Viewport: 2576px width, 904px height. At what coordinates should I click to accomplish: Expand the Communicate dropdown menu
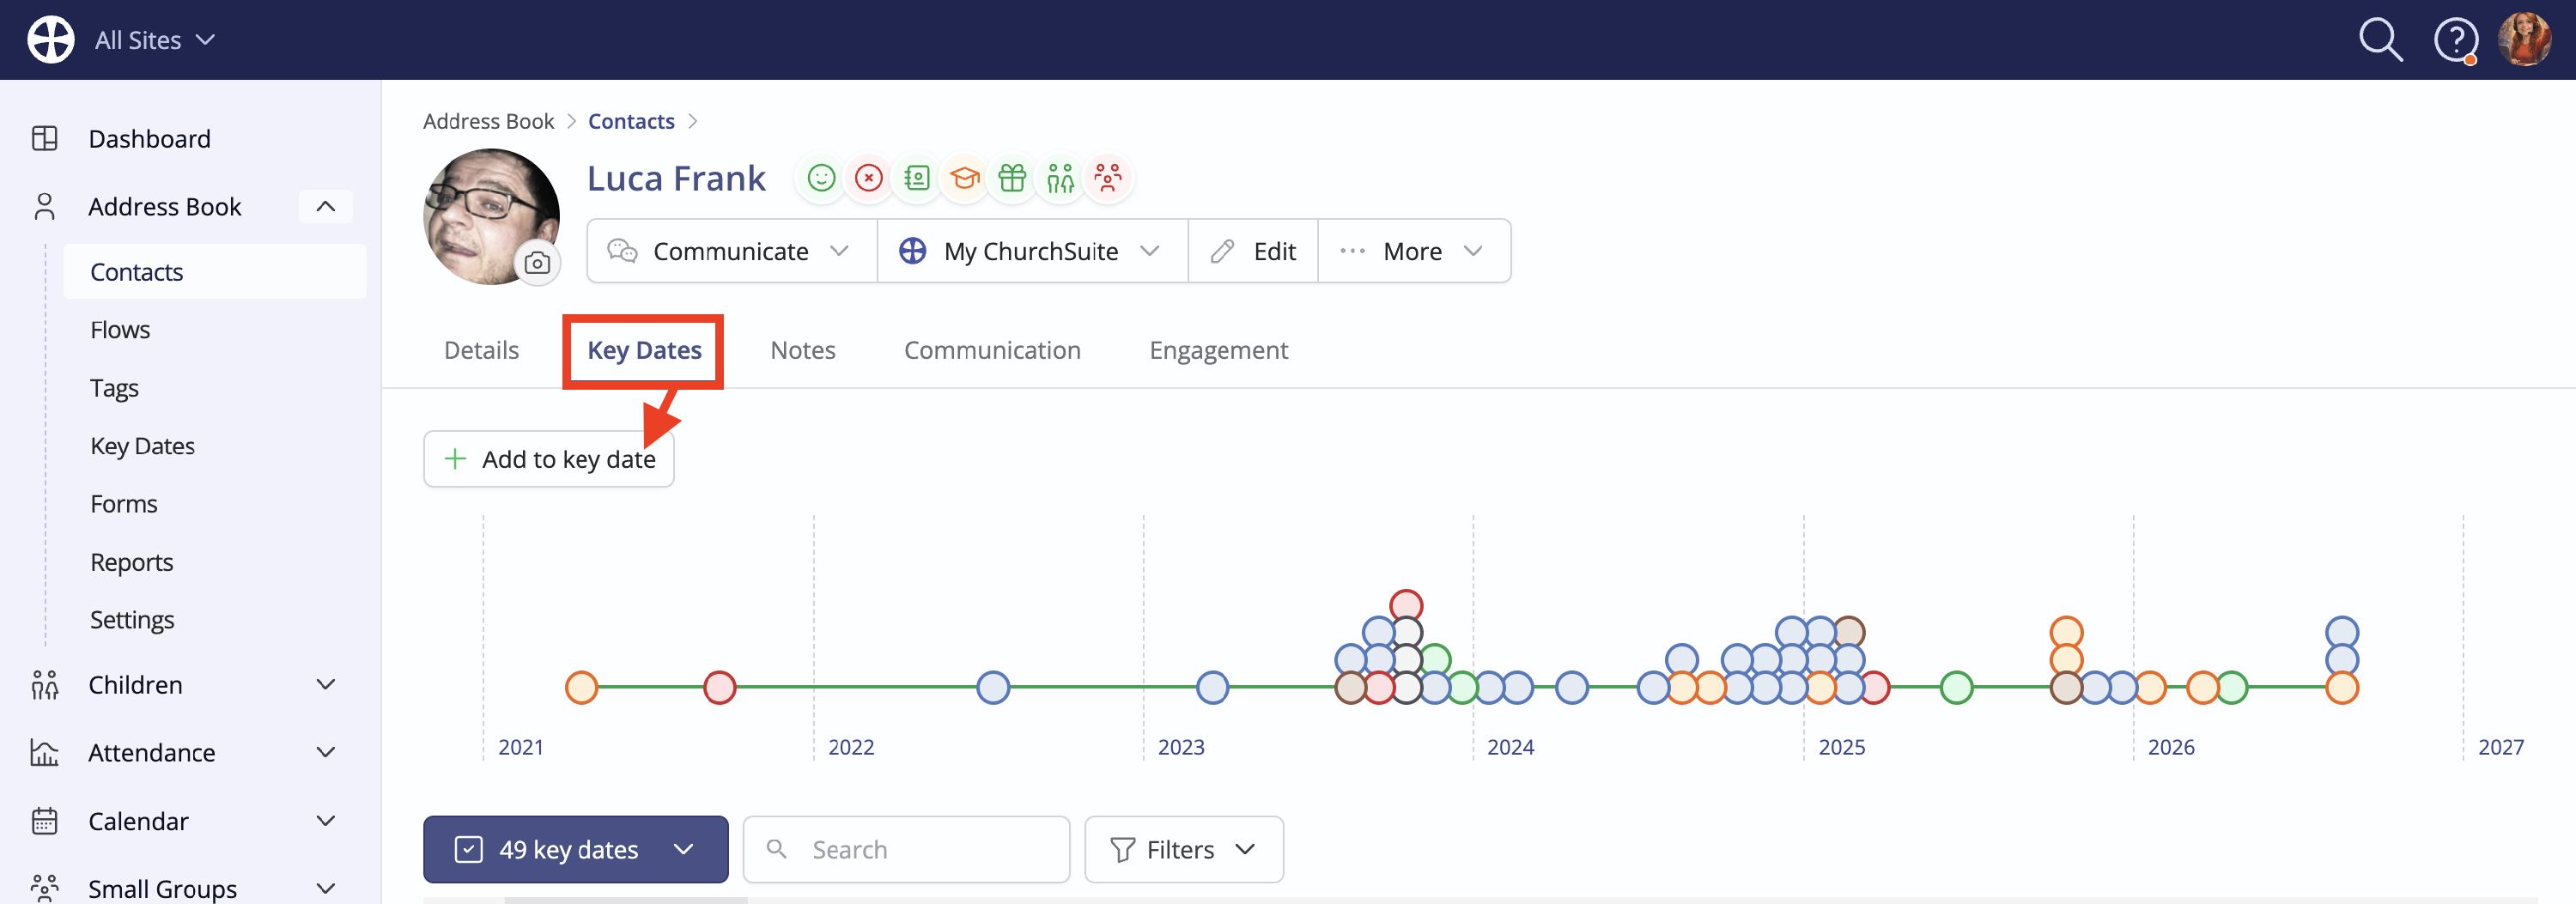pos(731,251)
